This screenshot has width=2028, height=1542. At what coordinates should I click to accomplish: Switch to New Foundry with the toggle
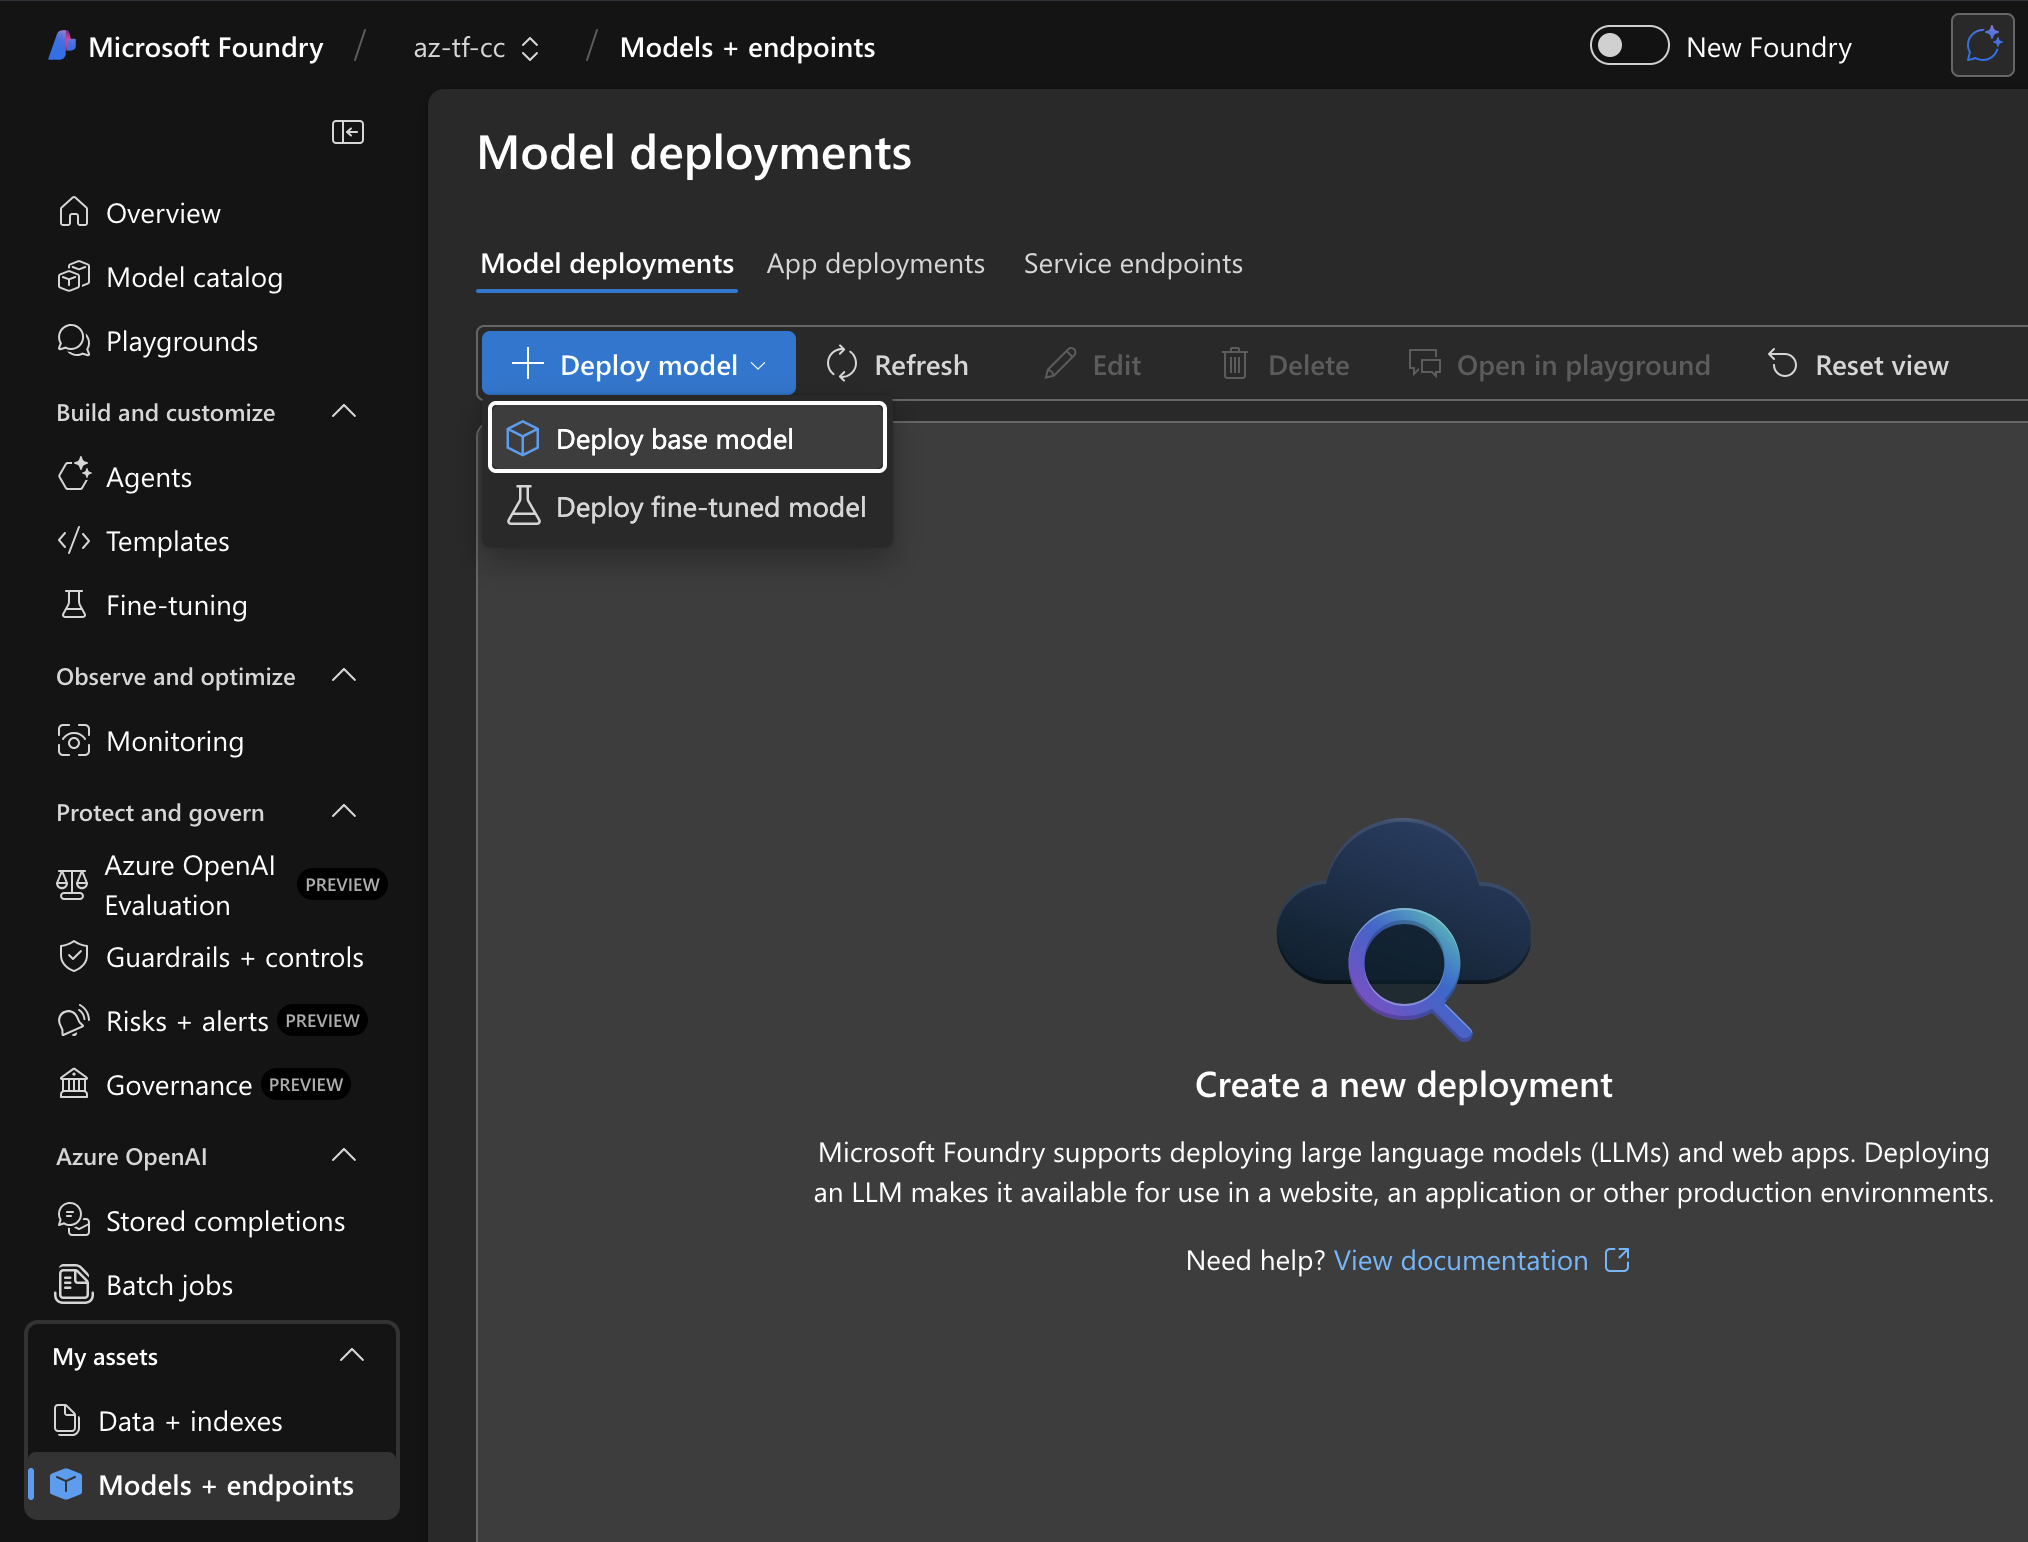pos(1628,46)
